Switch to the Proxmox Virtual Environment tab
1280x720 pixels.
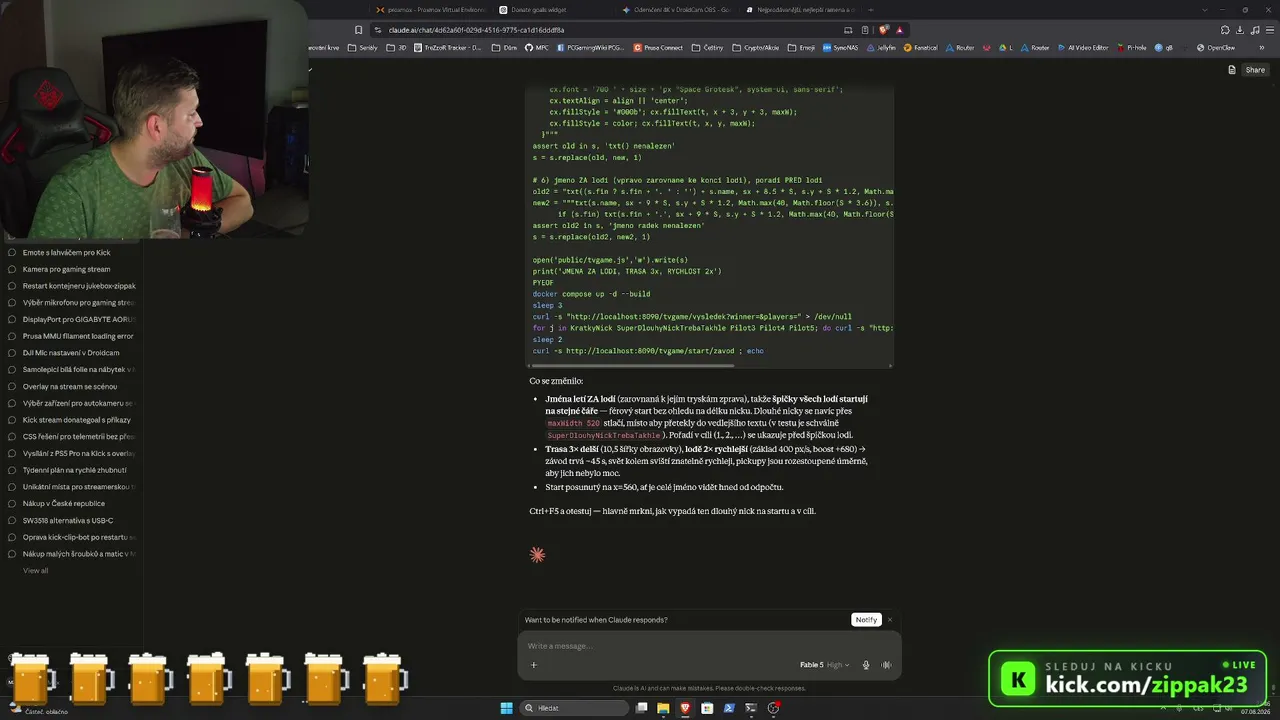tap(430, 10)
